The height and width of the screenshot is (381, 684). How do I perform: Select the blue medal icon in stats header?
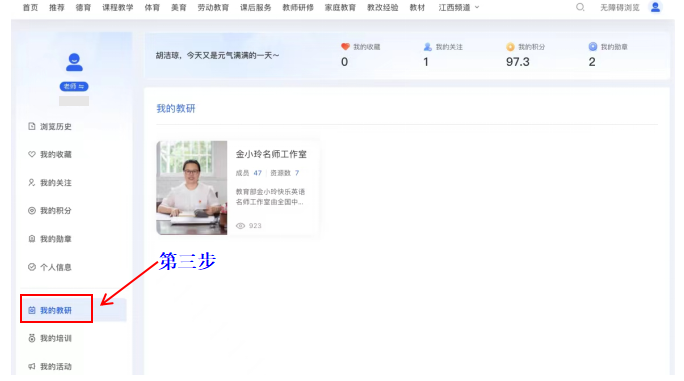(x=592, y=46)
